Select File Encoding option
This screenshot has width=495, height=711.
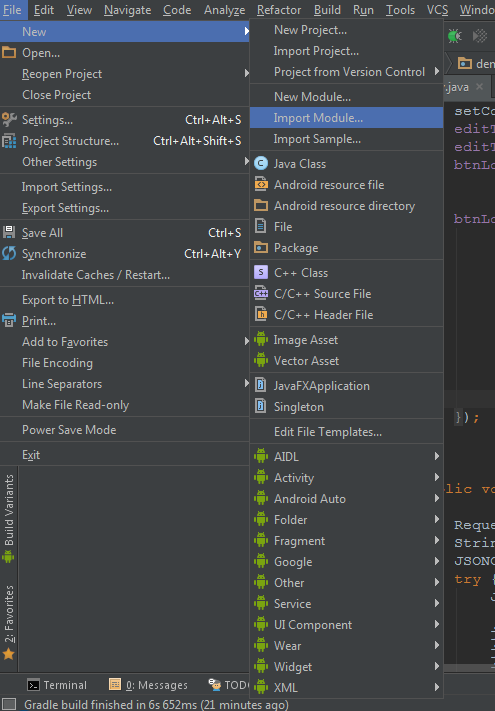coord(125,363)
